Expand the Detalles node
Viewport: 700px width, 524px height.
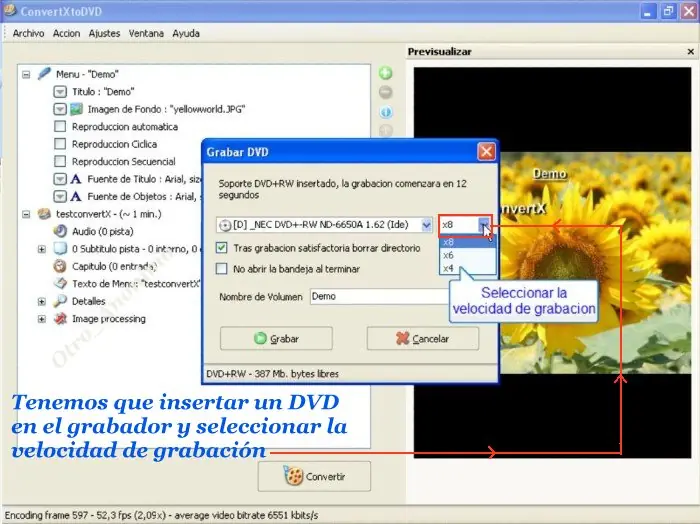(x=42, y=302)
